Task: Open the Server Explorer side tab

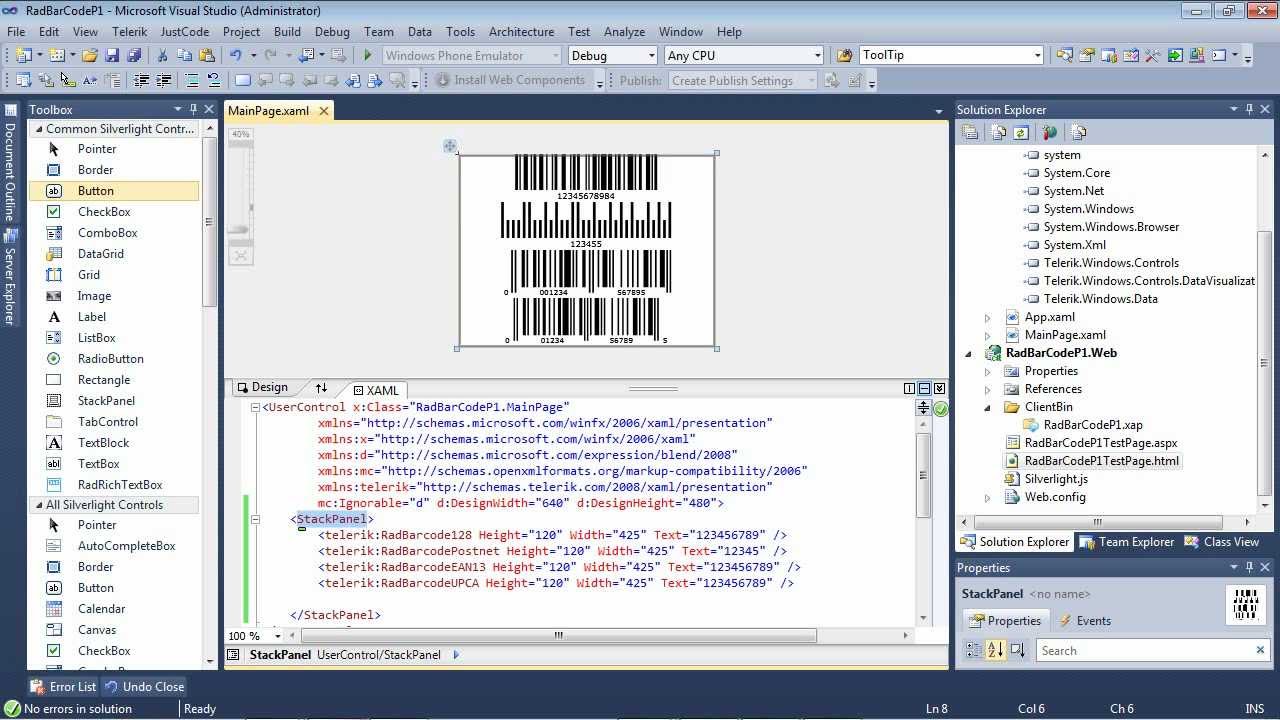Action: (10, 278)
